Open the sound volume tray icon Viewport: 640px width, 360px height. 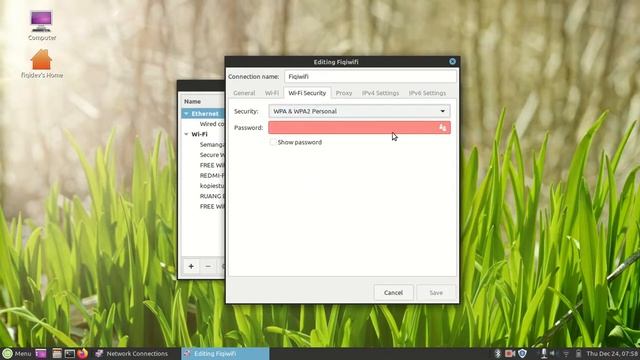coord(553,353)
